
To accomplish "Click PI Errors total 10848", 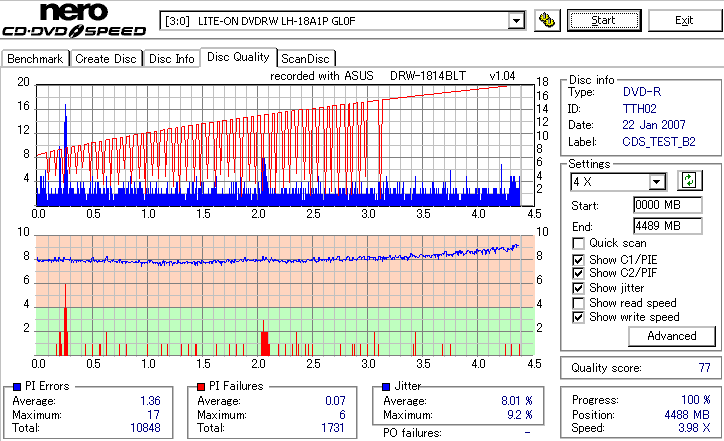I will (x=145, y=428).
